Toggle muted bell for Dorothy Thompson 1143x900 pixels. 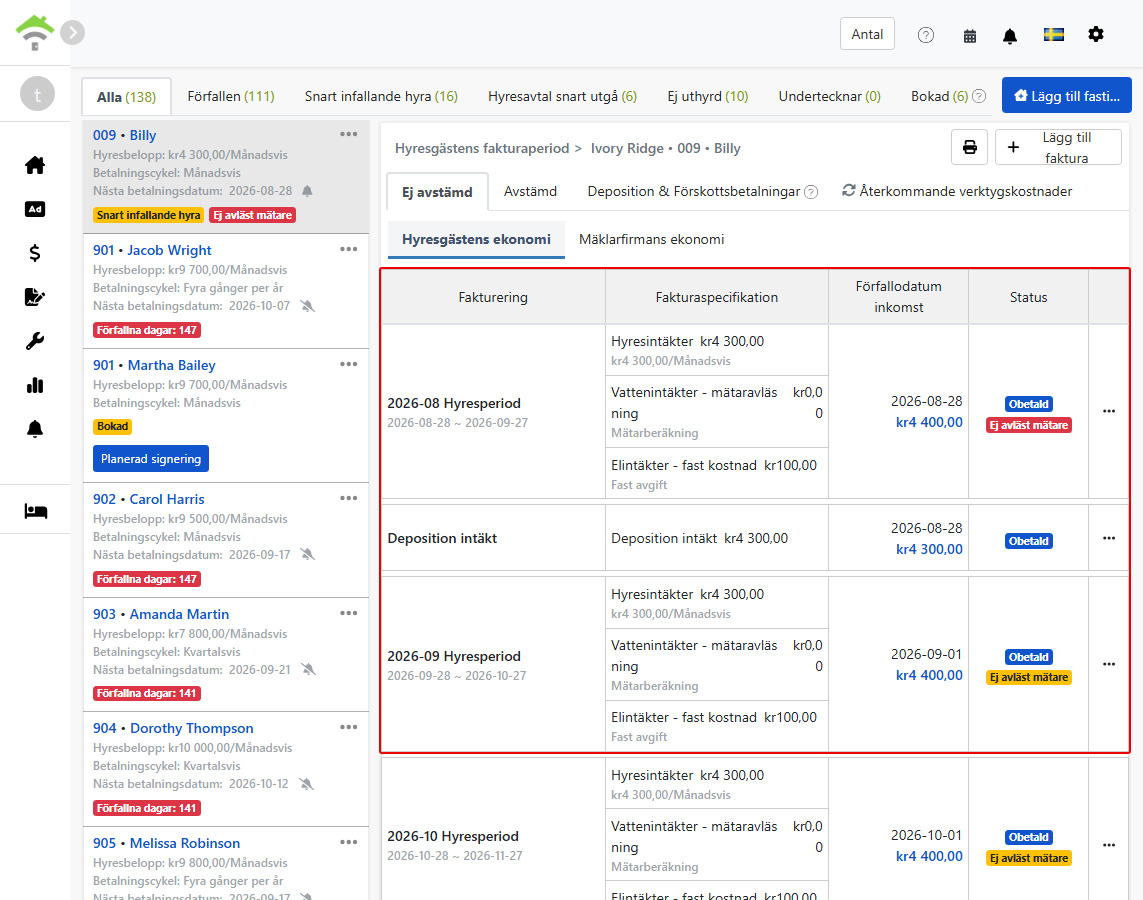pos(306,784)
